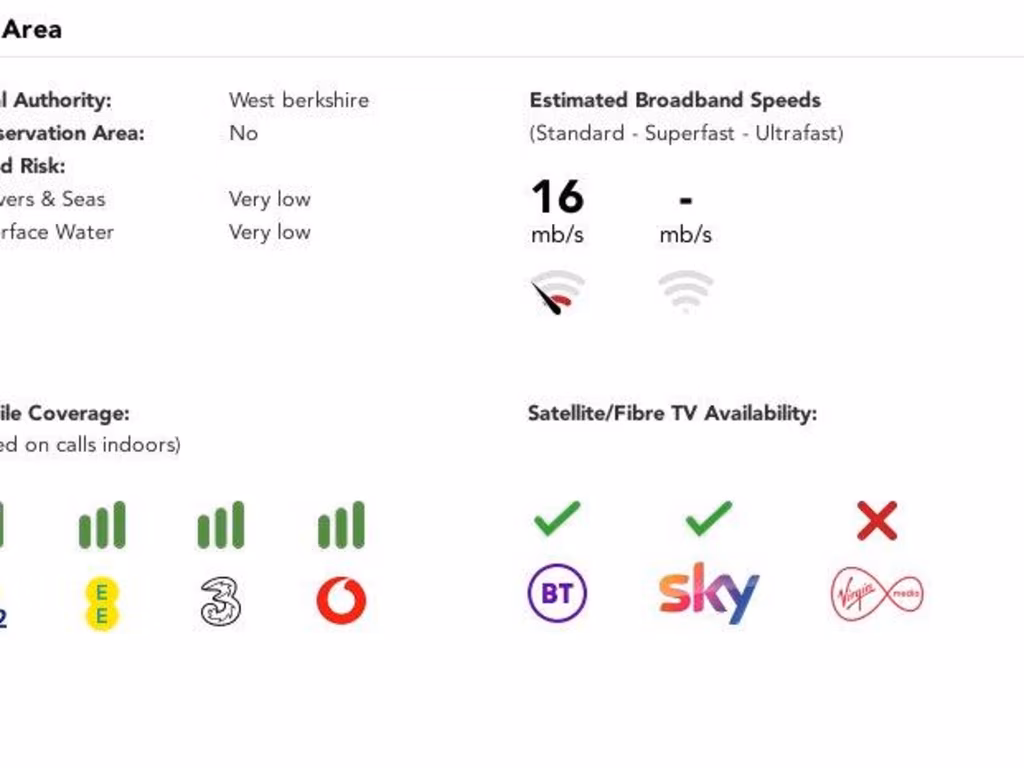The width and height of the screenshot is (1024, 768).
Task: Click the Estimated Broadband Speeds heading
Action: 675,100
